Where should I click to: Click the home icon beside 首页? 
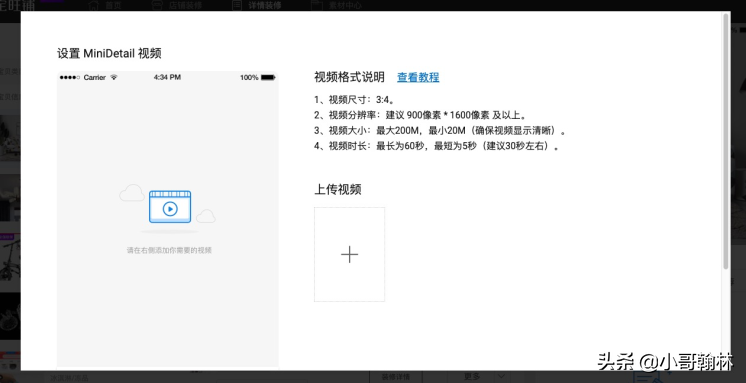coord(94,5)
